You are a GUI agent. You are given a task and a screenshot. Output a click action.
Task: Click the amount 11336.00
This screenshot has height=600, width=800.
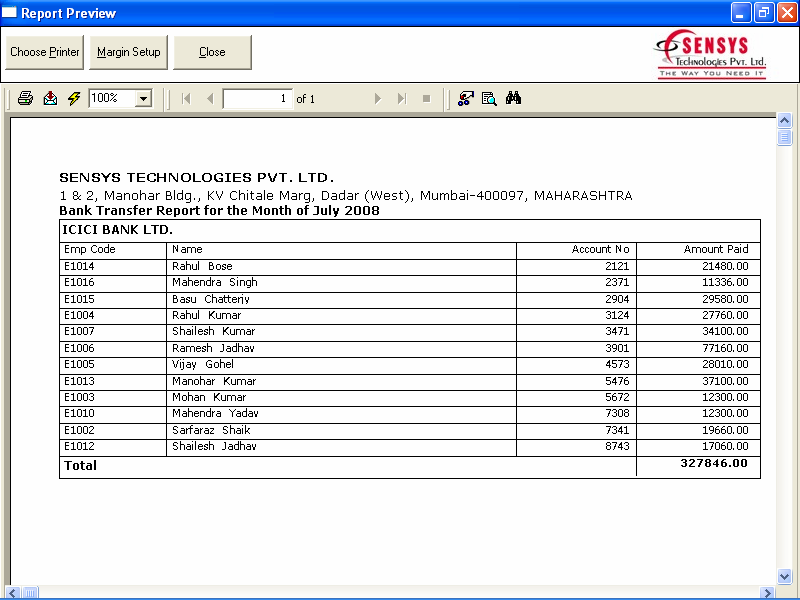[725, 283]
